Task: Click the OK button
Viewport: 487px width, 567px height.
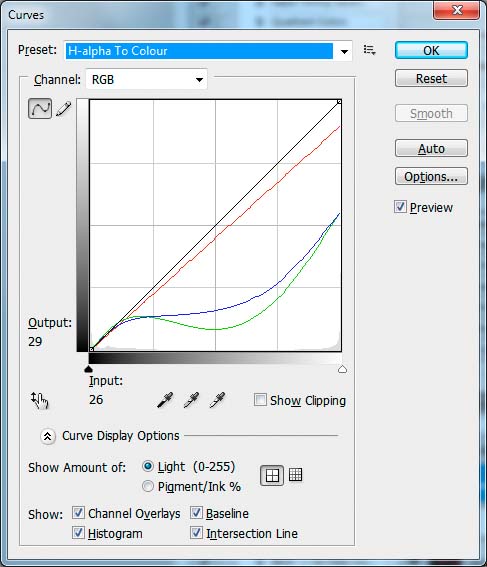Action: [x=431, y=50]
